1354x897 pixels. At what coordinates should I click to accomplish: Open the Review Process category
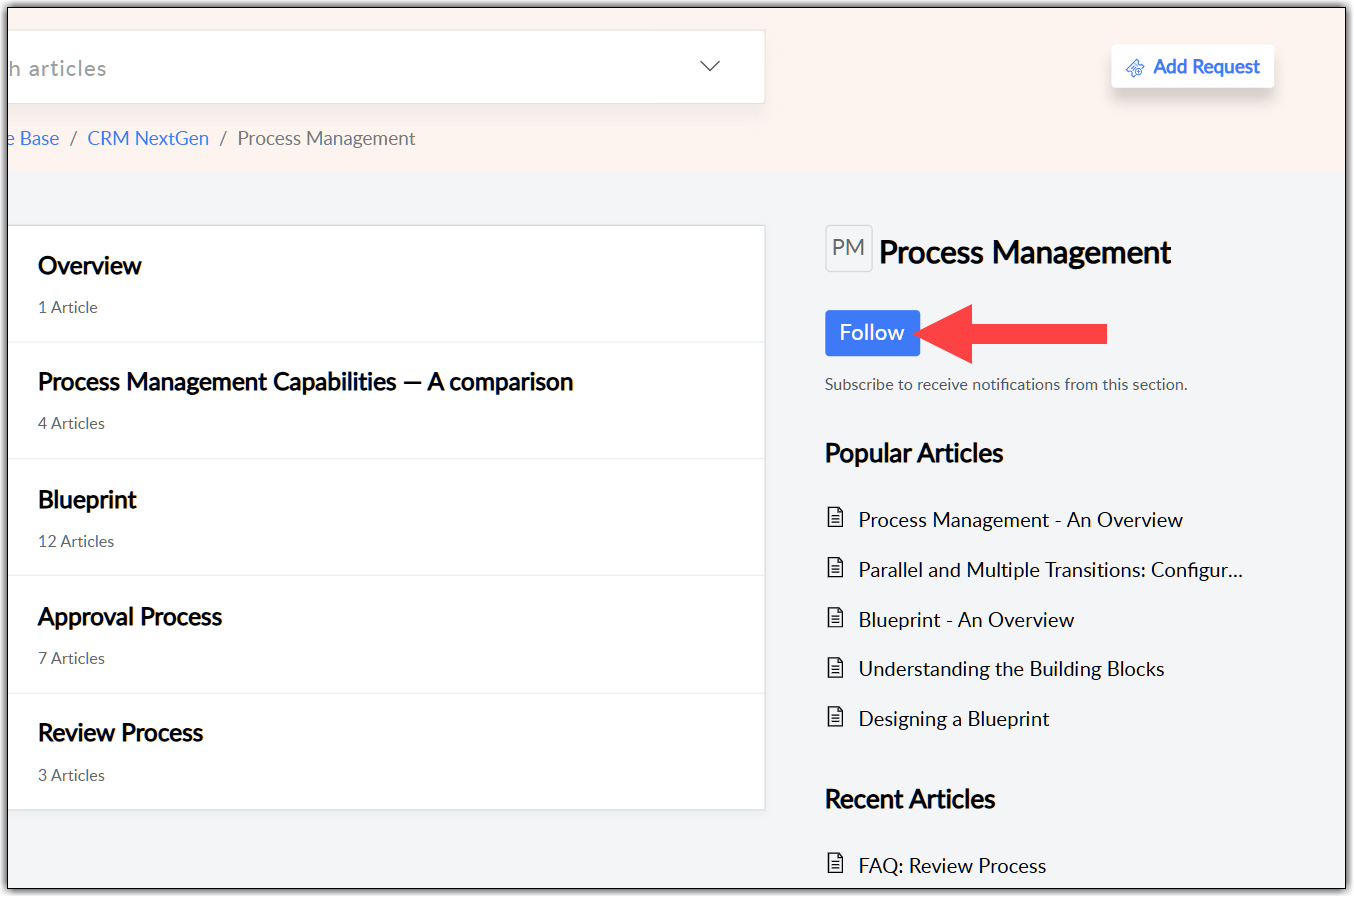click(120, 733)
